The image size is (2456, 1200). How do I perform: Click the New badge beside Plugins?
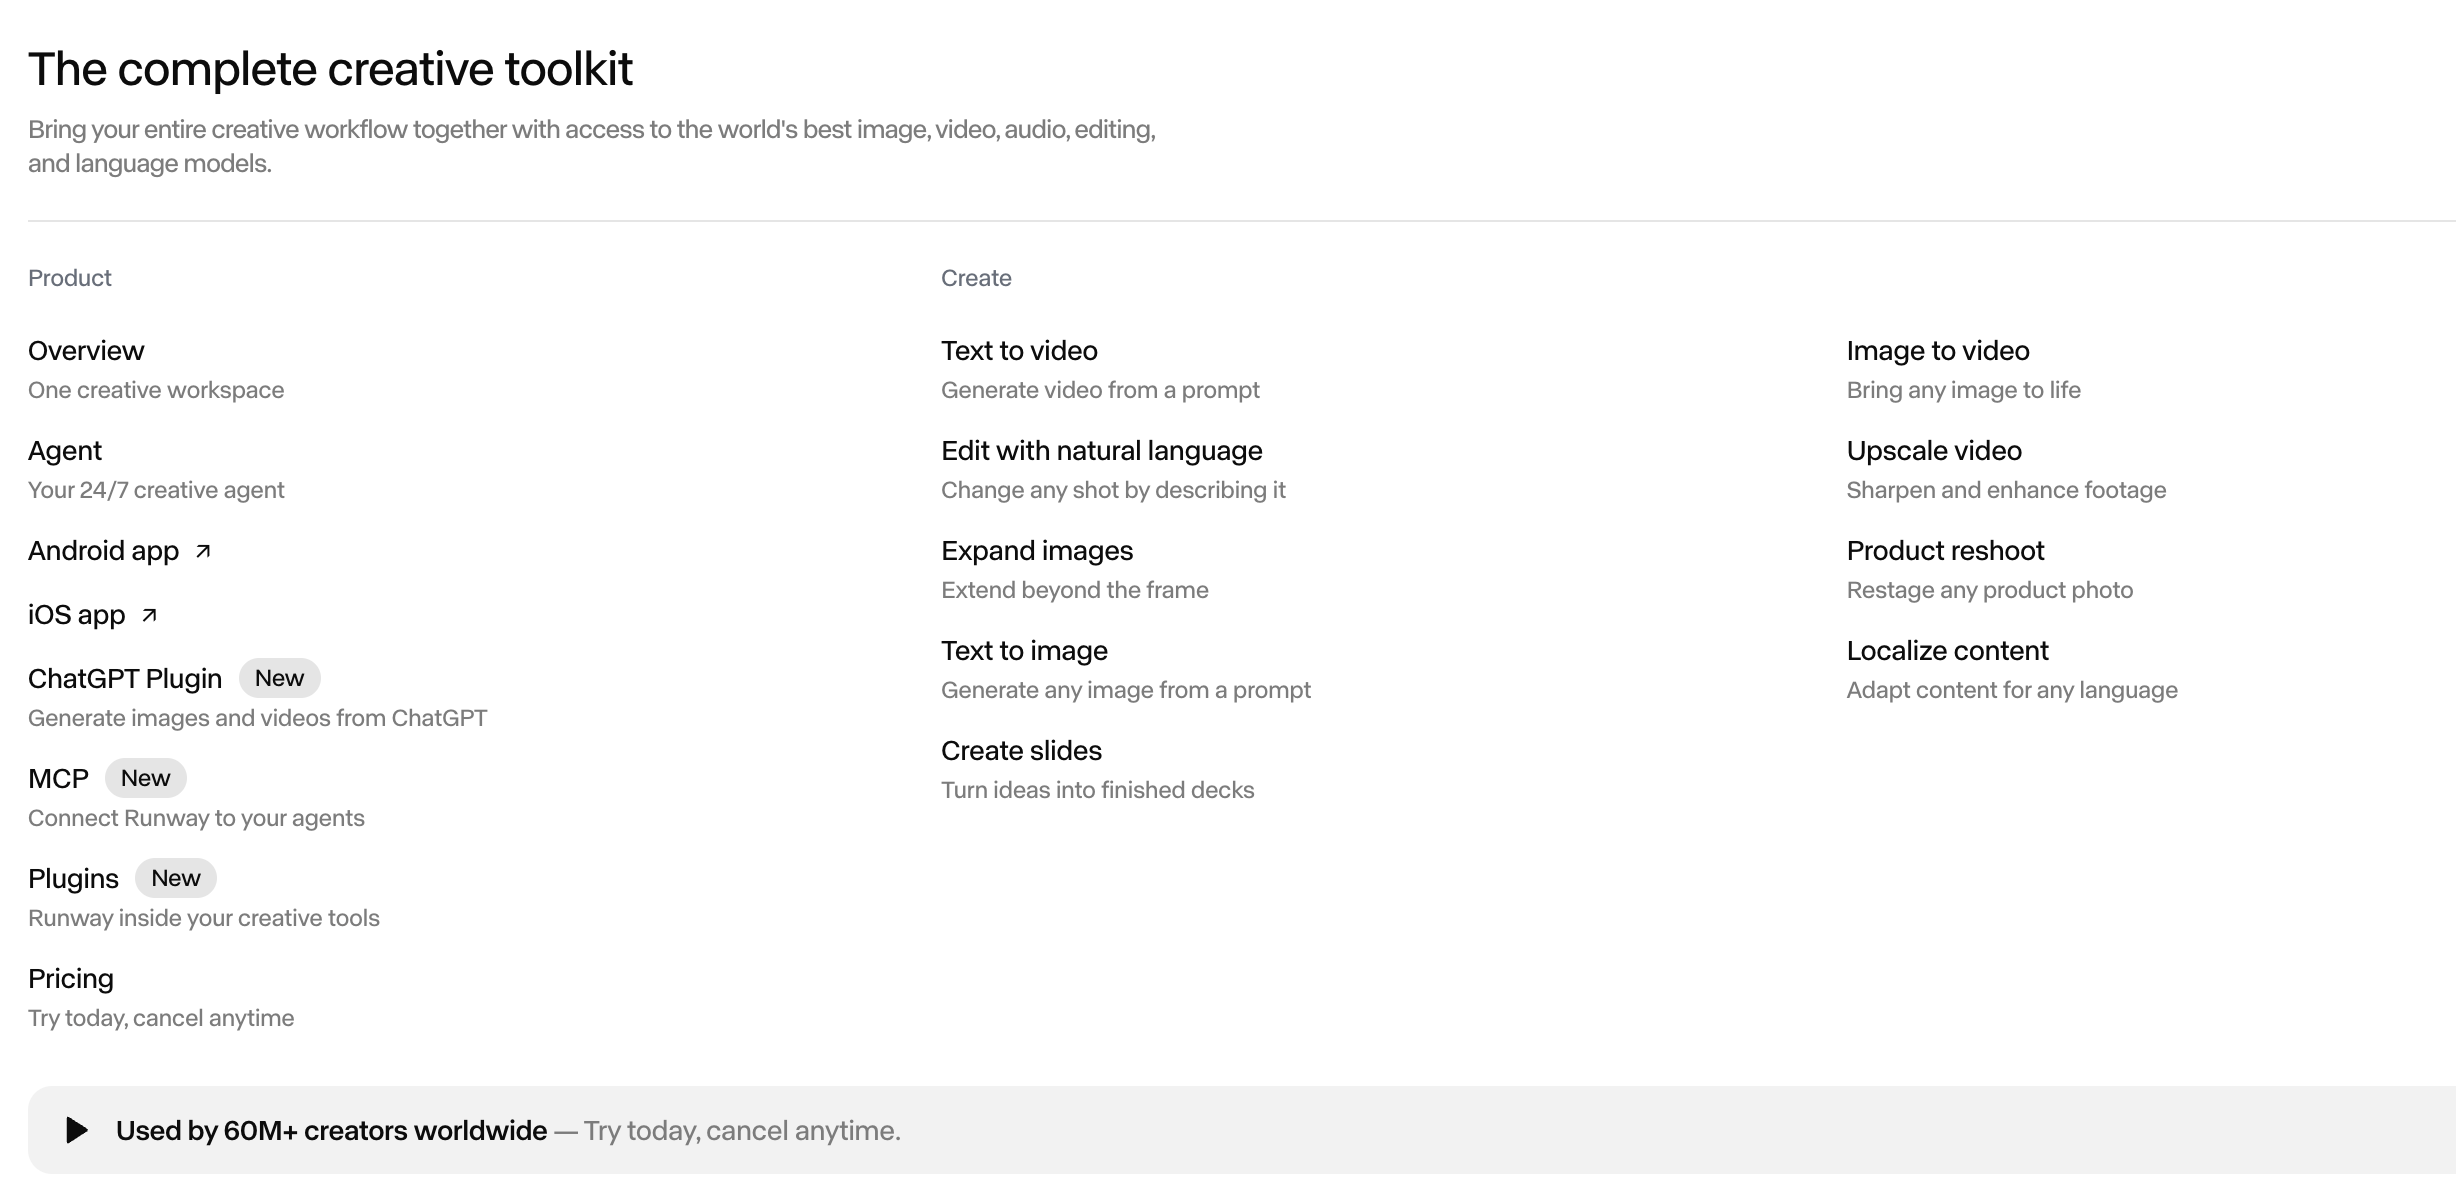click(176, 878)
